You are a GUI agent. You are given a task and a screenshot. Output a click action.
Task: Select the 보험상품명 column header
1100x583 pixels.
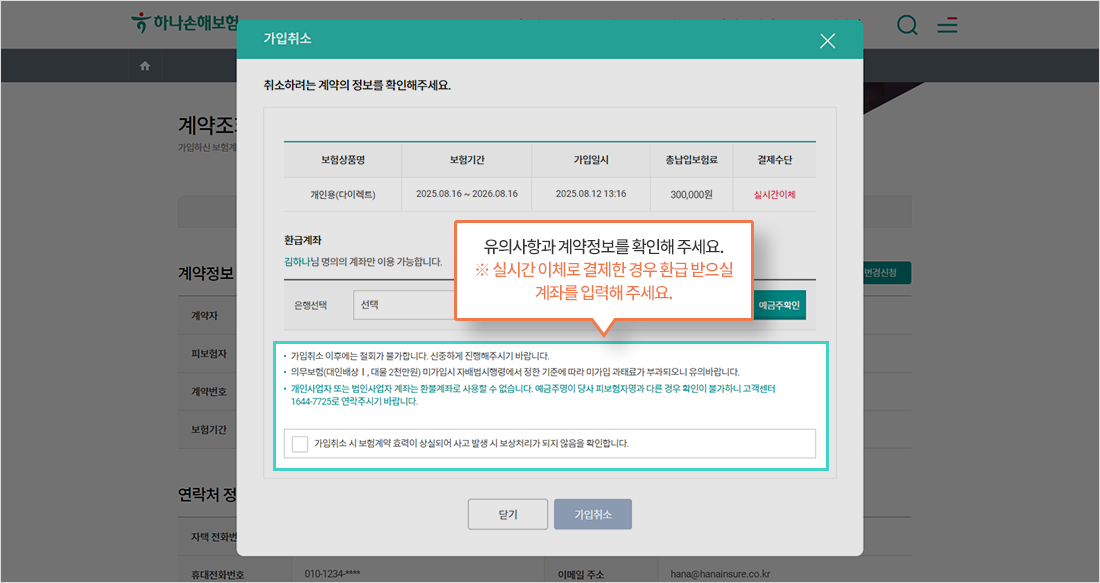[342, 160]
